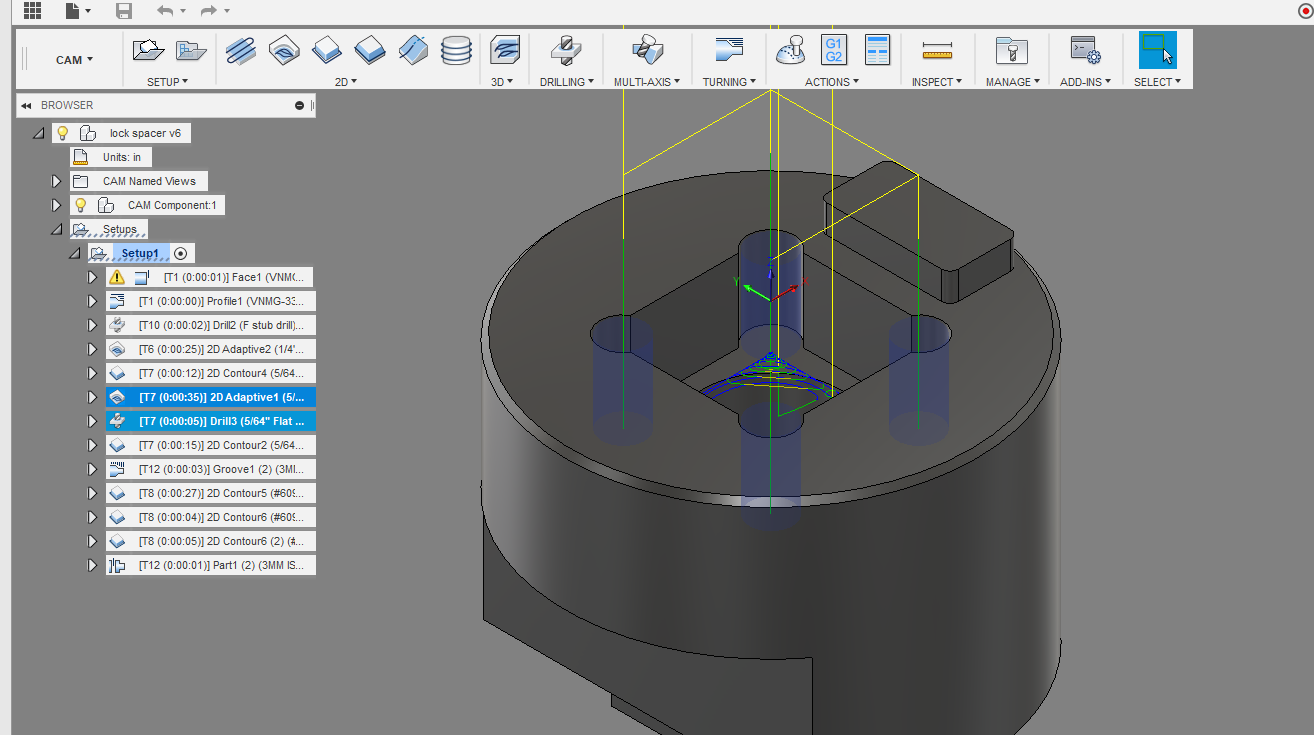Click the Redo arrow
This screenshot has height=735, width=1314.
207,10
